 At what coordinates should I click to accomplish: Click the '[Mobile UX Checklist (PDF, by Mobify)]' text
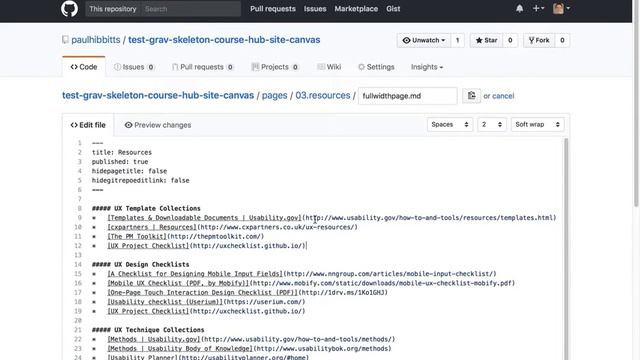178,283
